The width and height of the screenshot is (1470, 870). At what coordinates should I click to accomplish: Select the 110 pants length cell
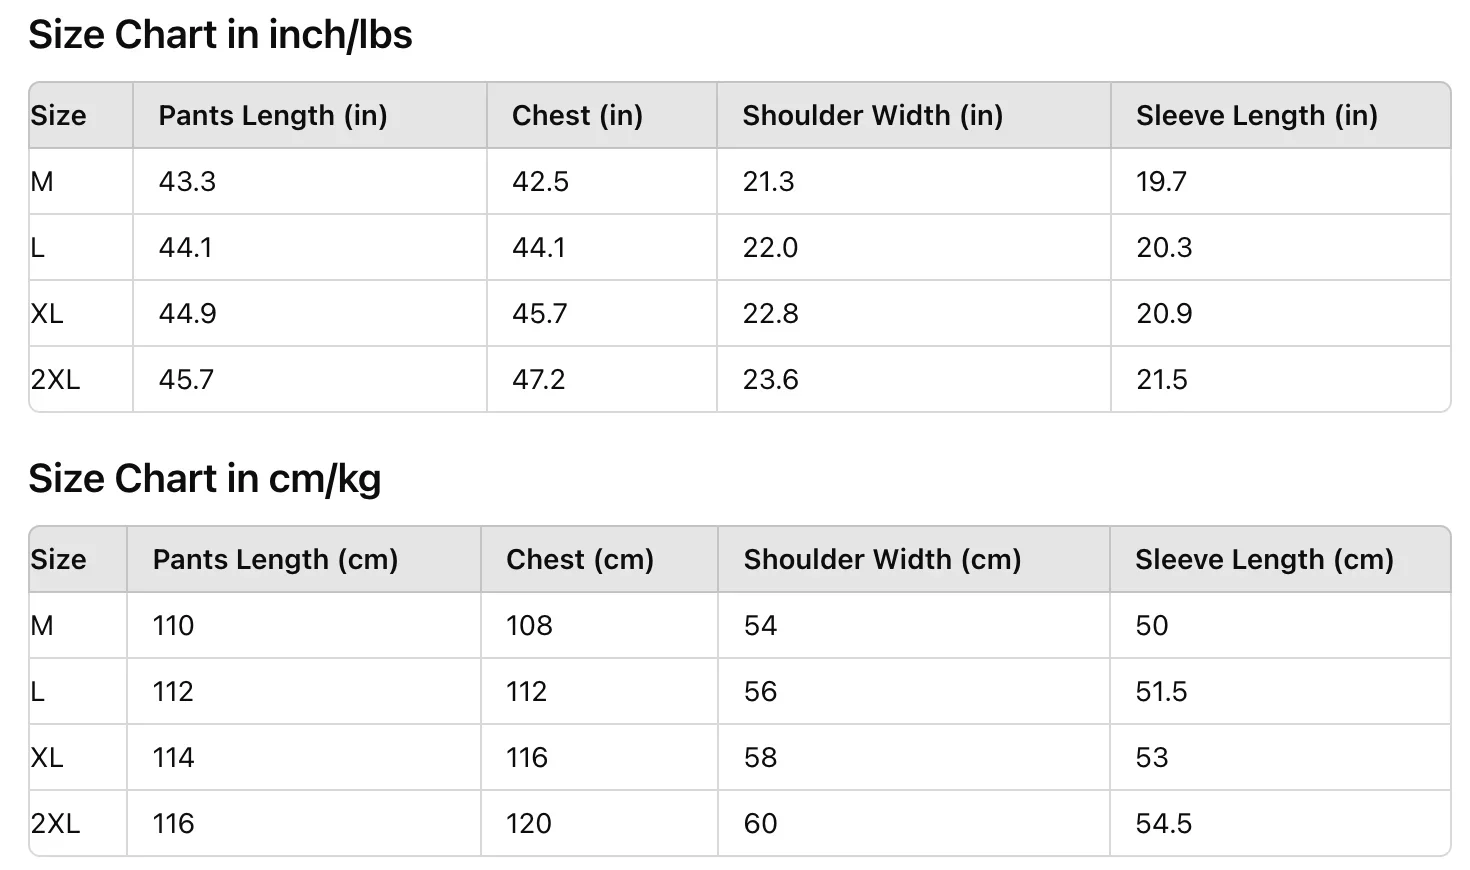coord(304,625)
